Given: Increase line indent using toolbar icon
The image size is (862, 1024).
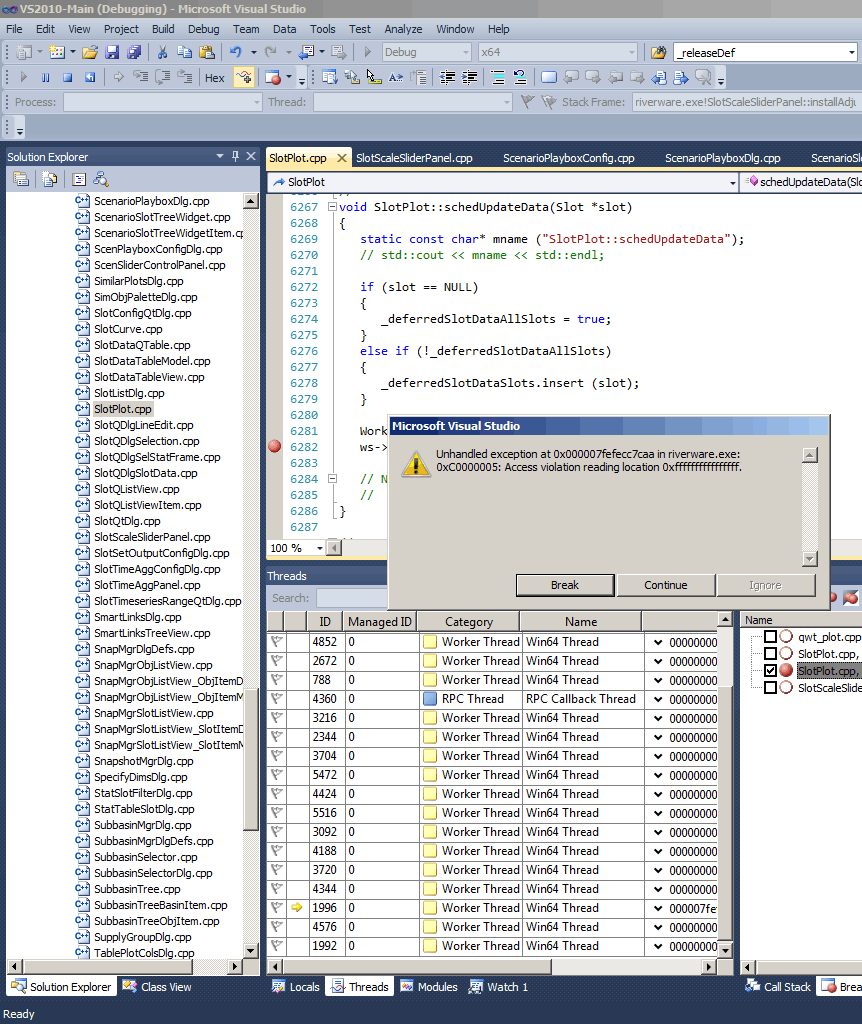Looking at the screenshot, I should tap(470, 78).
